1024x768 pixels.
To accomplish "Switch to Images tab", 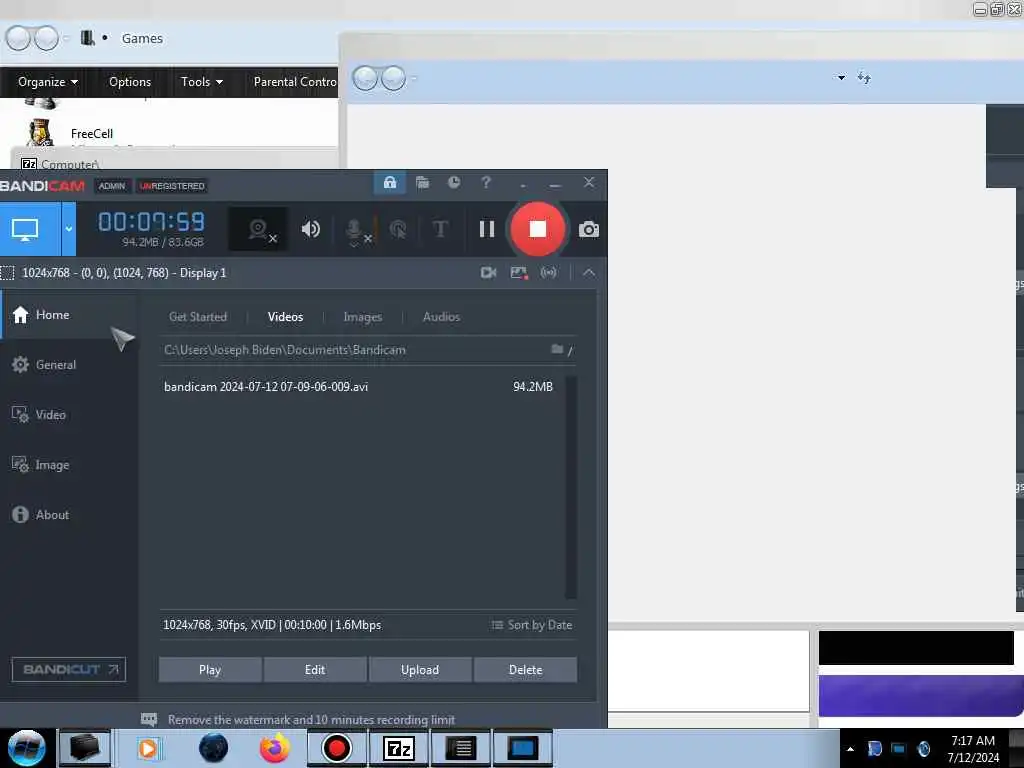I will tap(362, 317).
